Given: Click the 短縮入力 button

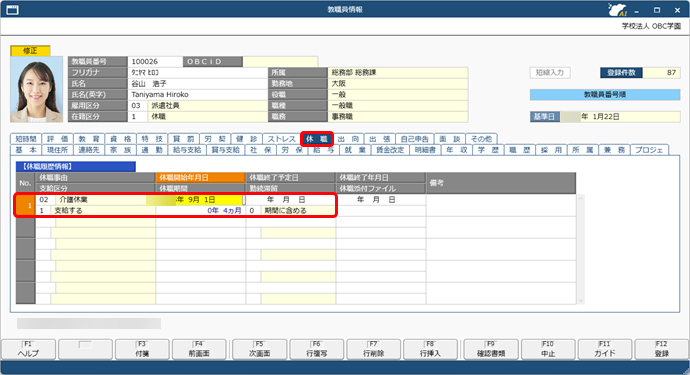Looking at the screenshot, I should (x=550, y=73).
